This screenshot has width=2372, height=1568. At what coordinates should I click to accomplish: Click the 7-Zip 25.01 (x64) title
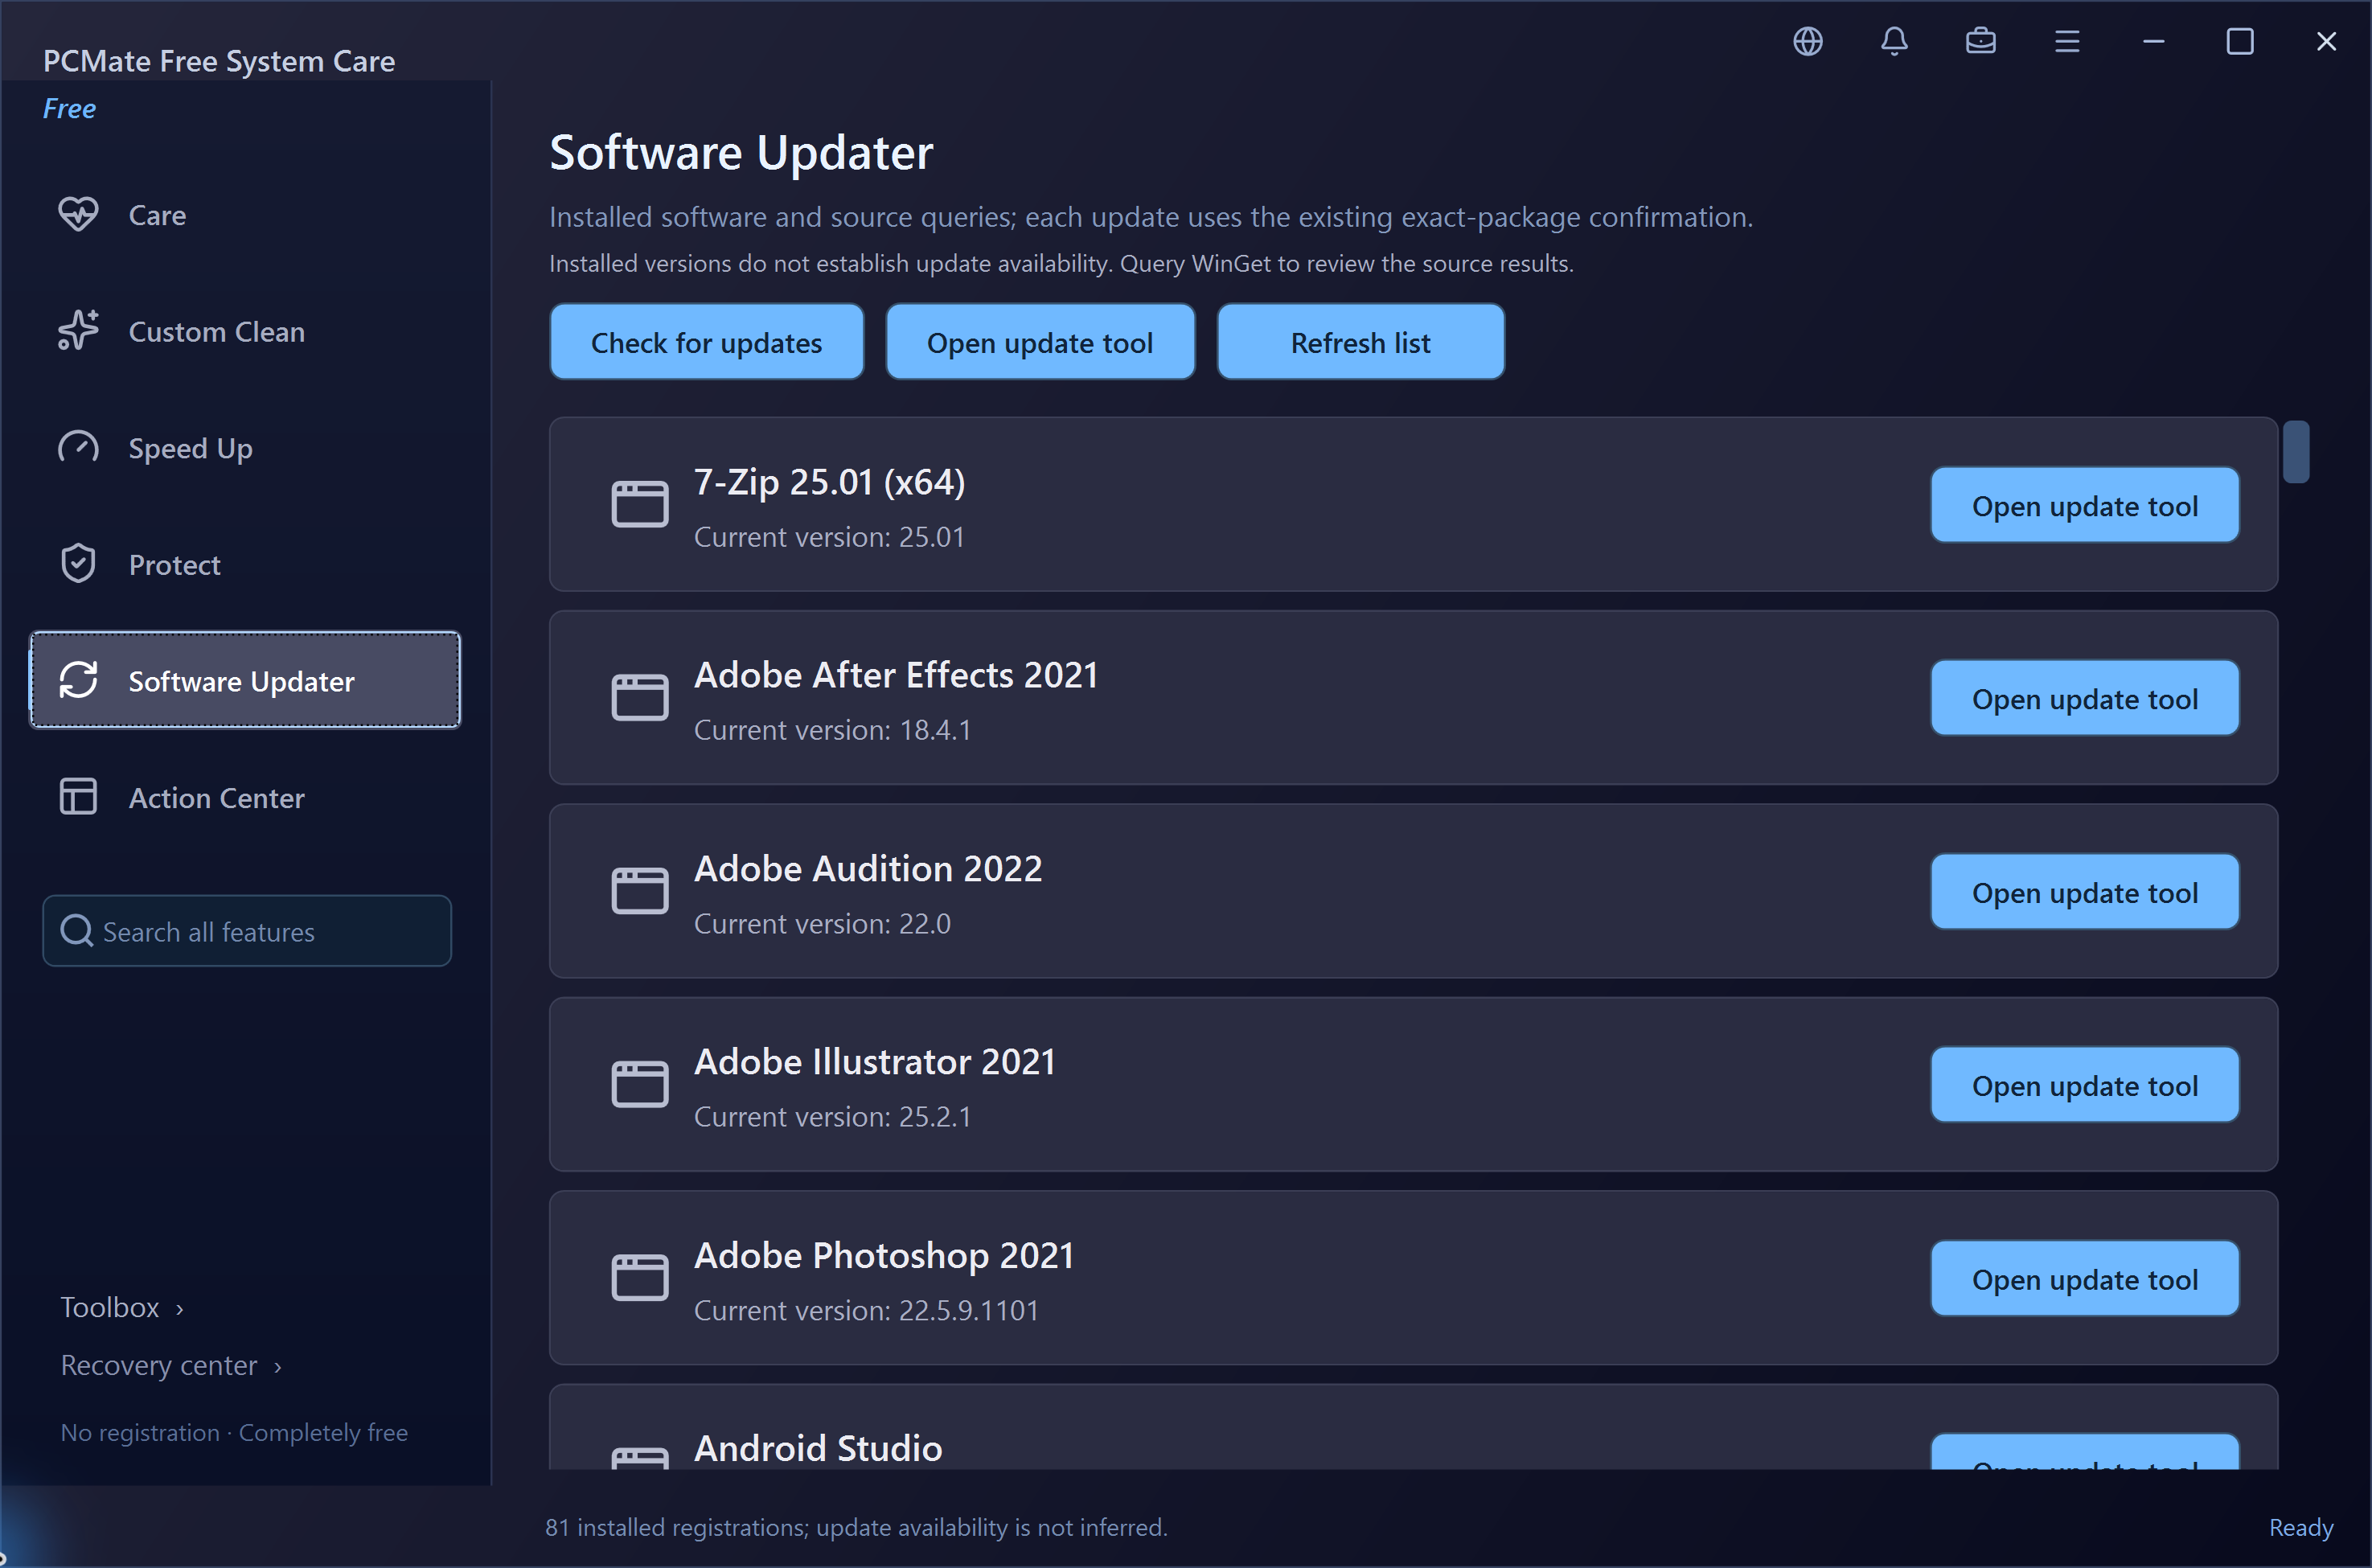[829, 482]
